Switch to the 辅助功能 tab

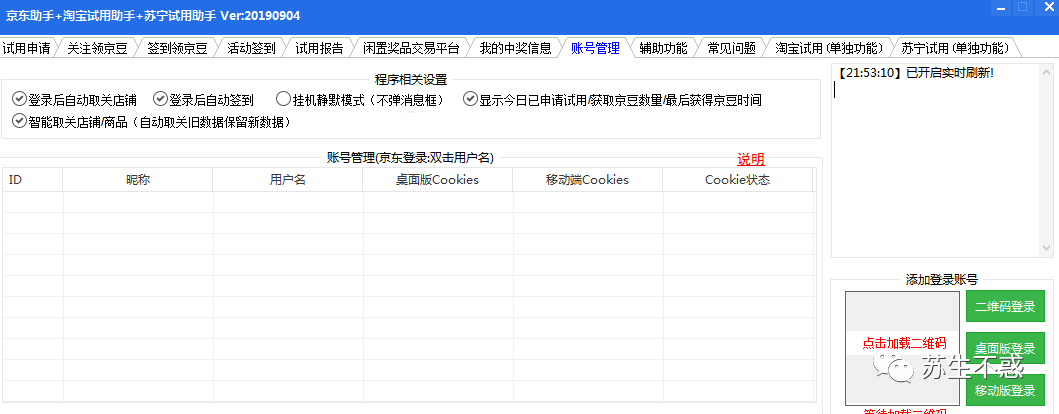(663, 48)
